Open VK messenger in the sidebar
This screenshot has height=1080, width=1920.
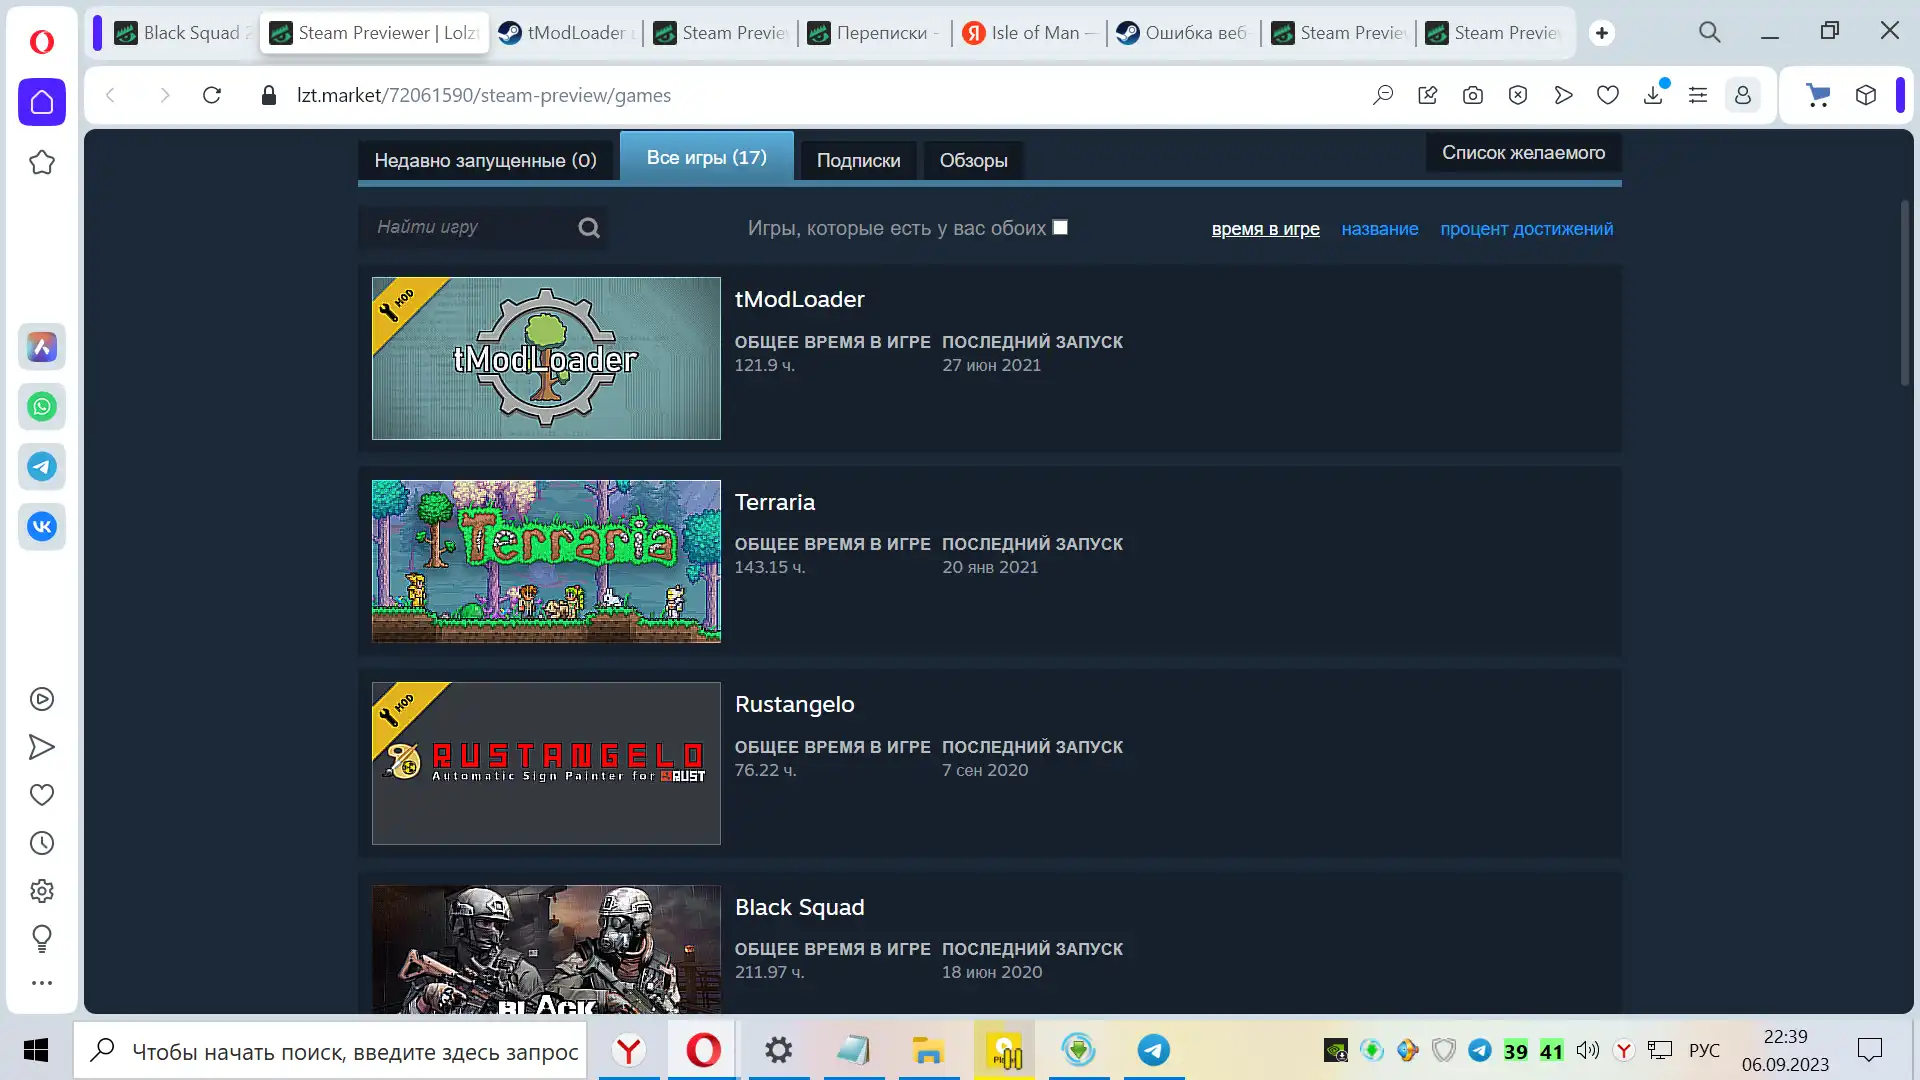click(41, 527)
